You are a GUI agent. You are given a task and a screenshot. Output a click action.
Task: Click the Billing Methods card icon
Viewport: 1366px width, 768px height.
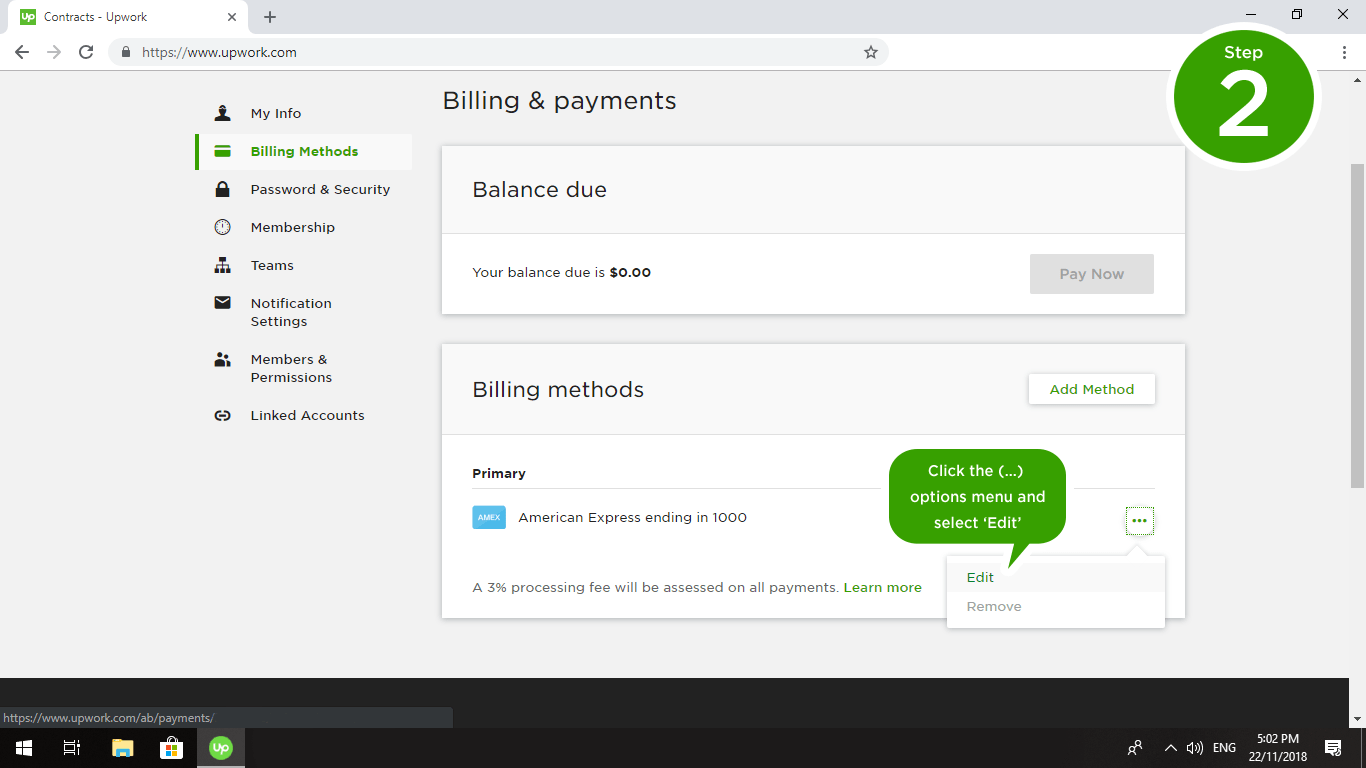[x=222, y=151]
